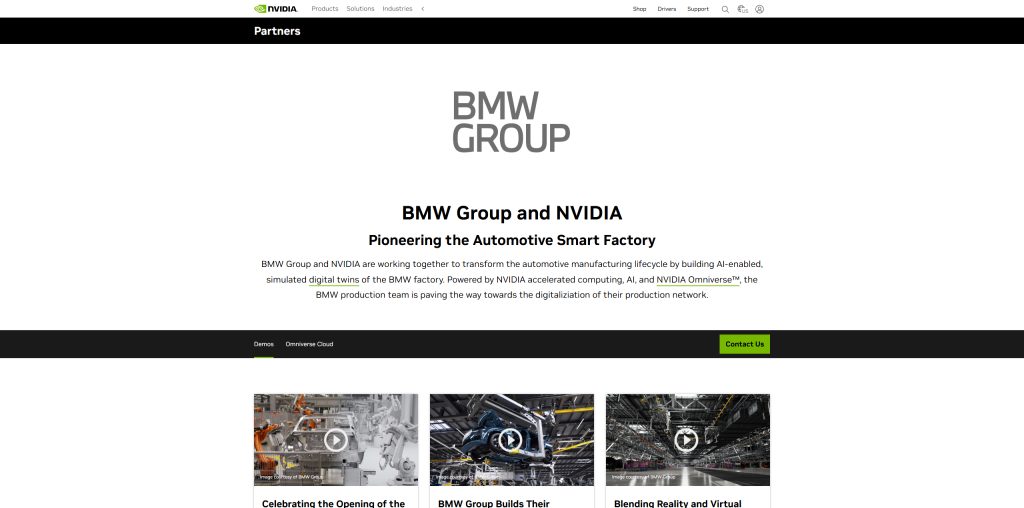Expand the Industries menu
This screenshot has height=508, width=1024.
point(397,8)
